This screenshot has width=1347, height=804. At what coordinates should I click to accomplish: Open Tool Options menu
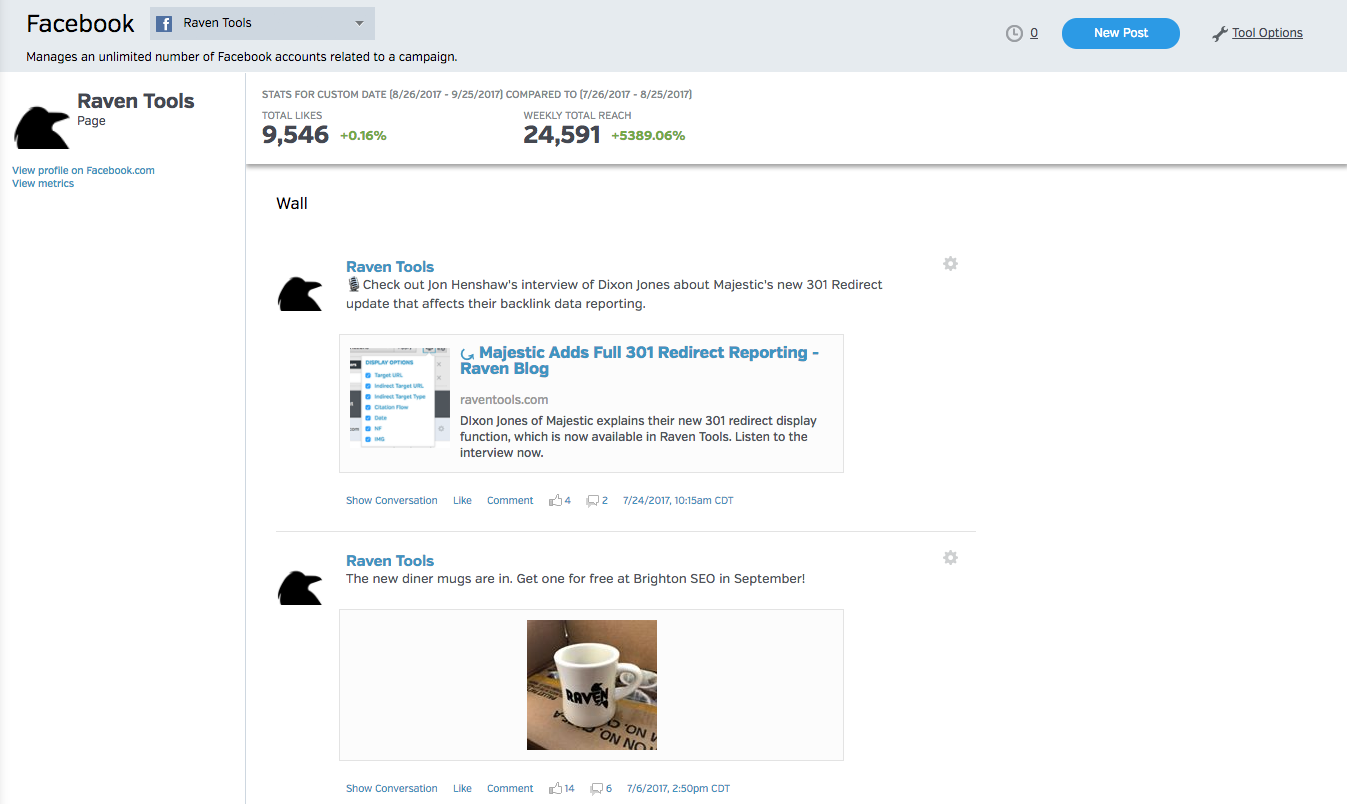click(x=1267, y=33)
